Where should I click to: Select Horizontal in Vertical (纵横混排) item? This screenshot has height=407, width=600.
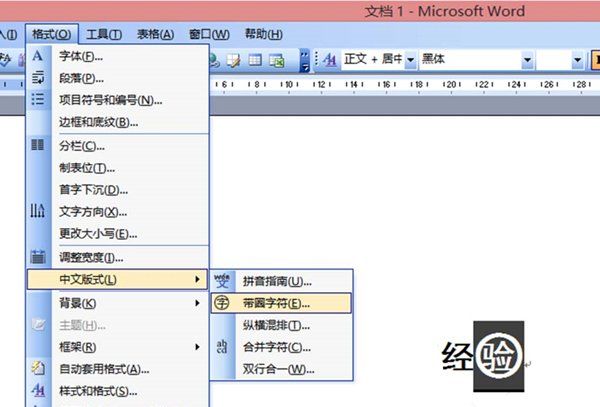tap(281, 326)
